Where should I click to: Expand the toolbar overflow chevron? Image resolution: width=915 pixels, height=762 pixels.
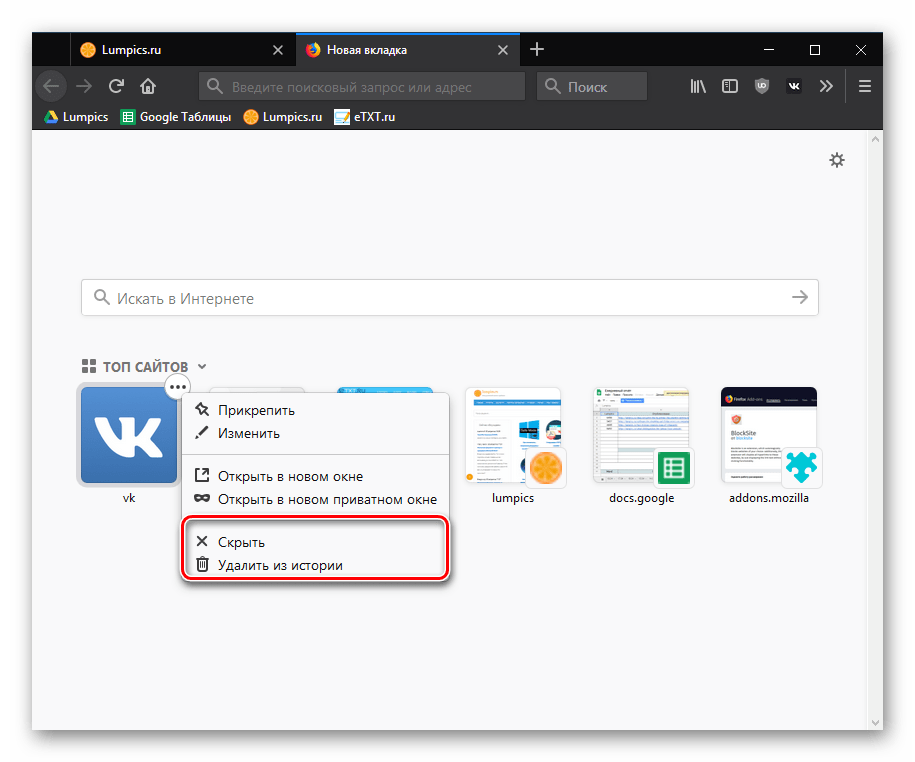coord(826,86)
